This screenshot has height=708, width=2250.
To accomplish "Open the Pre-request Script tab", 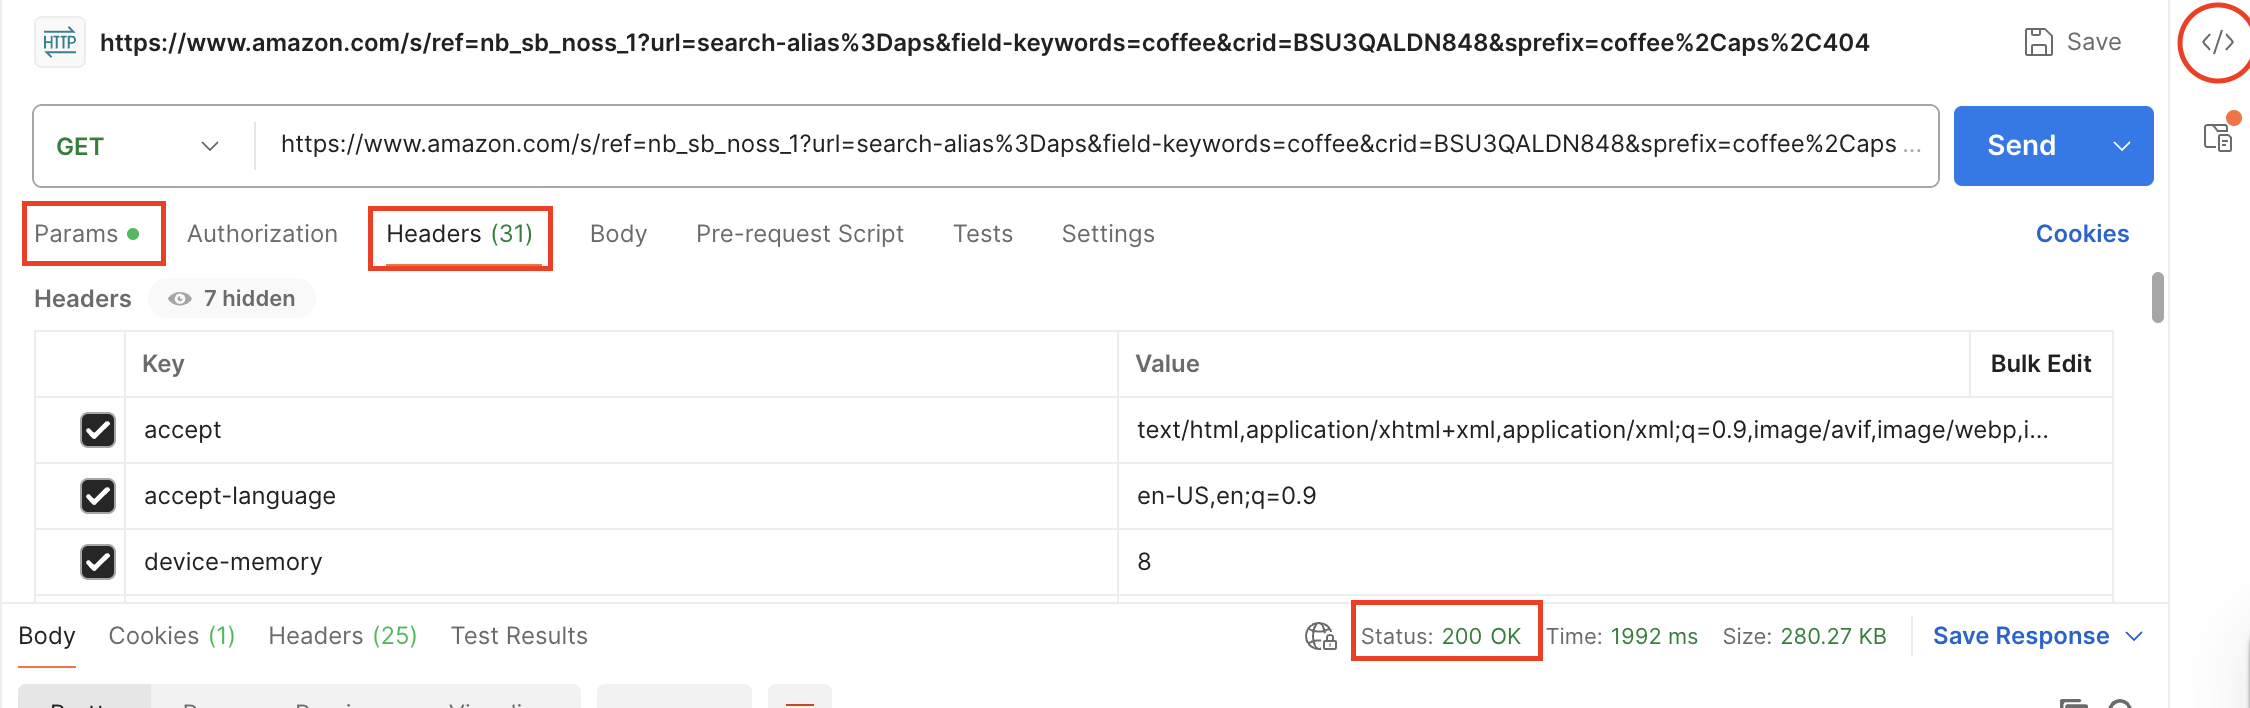I will (799, 234).
